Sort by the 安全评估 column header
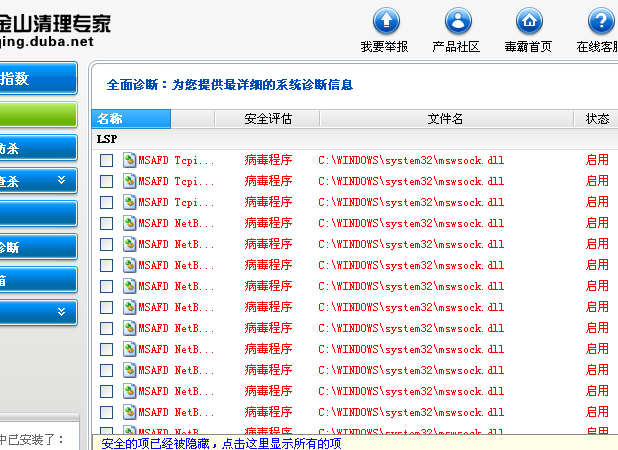Image resolution: width=618 pixels, height=450 pixels. point(268,119)
